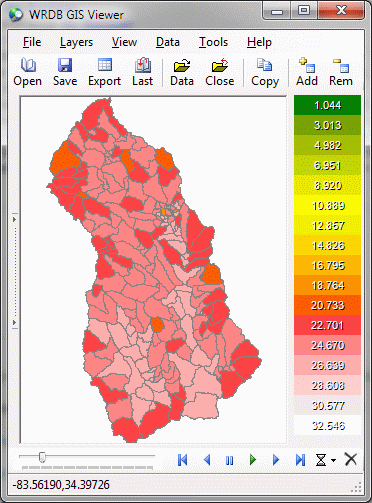372x503 pixels.
Task: Click the Copy toolbar icon
Action: 265,65
